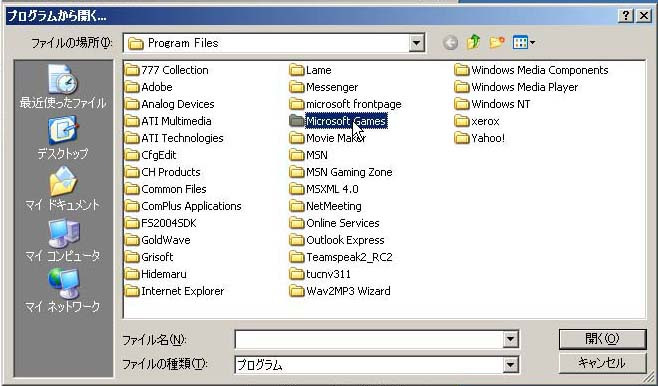The height and width of the screenshot is (386, 658).
Task: Create a new folder
Action: coord(496,42)
